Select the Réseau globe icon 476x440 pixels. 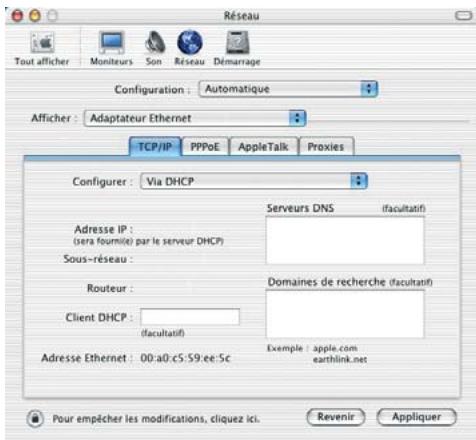tap(190, 42)
